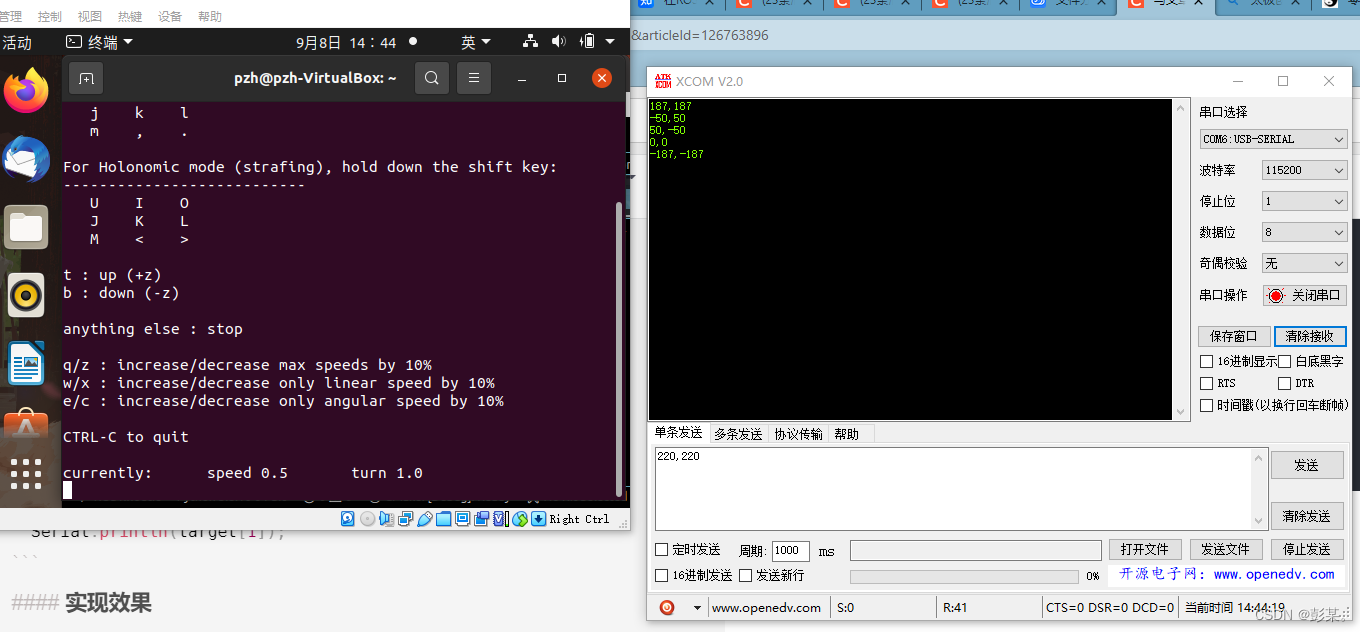Screen dimensions: 1360x632
Task: Open the terminal hamburger menu
Action: point(474,78)
